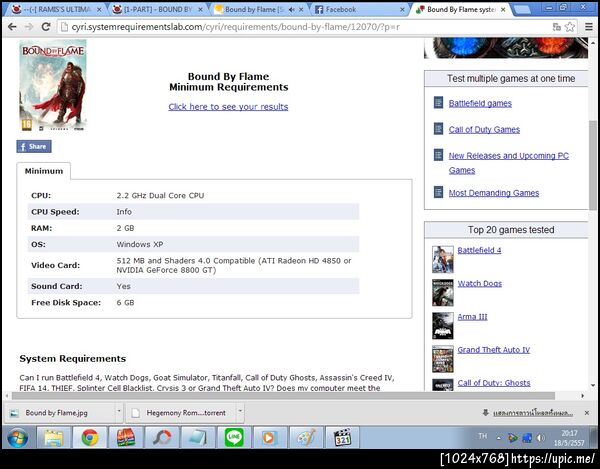This screenshot has height=469, width=600.
Task: Open the media player orange play icon in taskbar
Action: 269,437
